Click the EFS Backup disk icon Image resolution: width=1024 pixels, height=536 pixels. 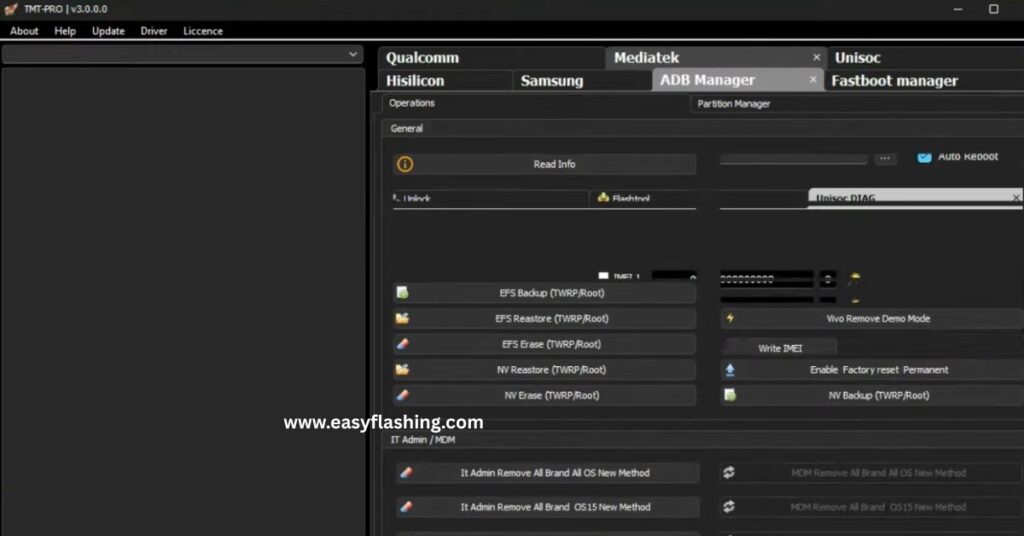[x=402, y=293]
